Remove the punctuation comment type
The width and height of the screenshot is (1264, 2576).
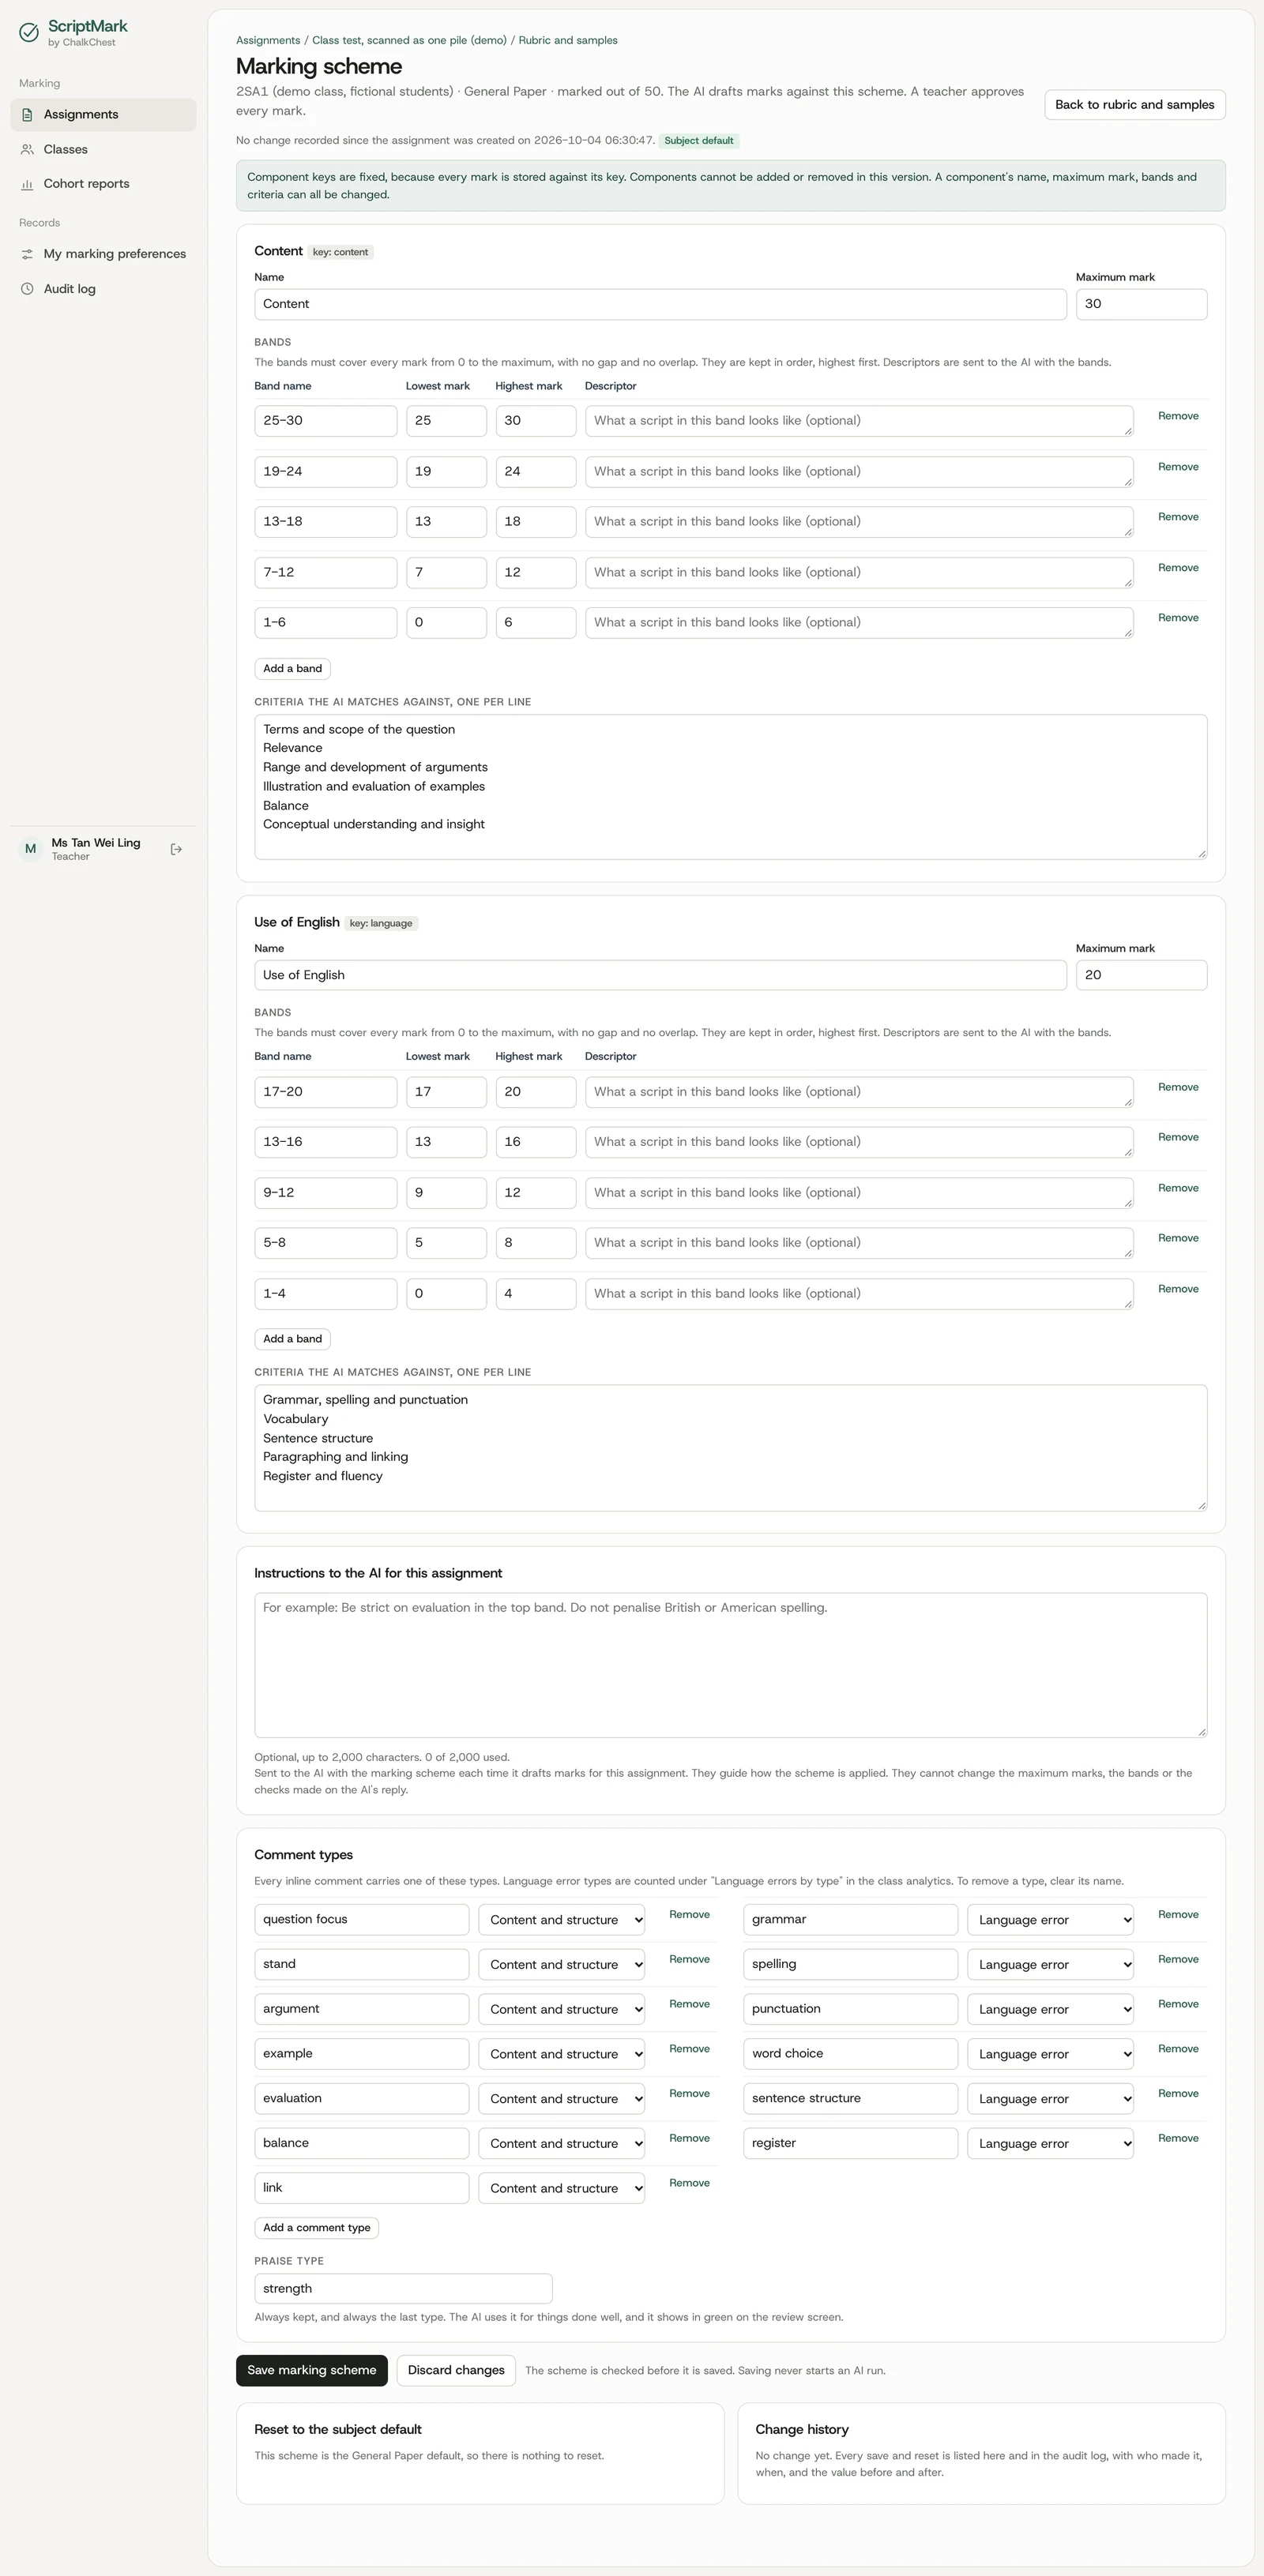(x=1178, y=2004)
